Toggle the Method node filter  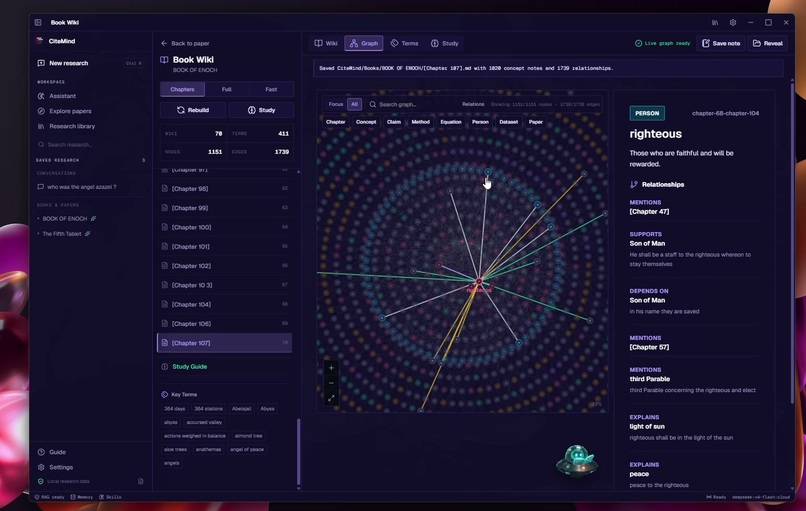[x=420, y=122]
